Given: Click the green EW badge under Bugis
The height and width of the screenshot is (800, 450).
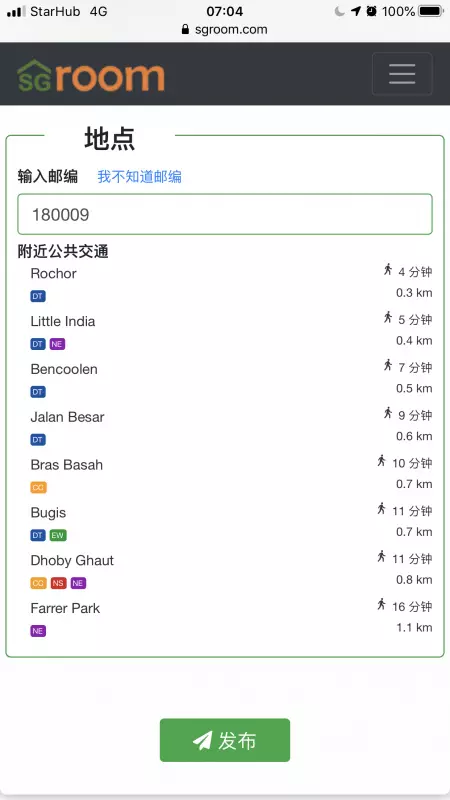Looking at the screenshot, I should coord(58,535).
